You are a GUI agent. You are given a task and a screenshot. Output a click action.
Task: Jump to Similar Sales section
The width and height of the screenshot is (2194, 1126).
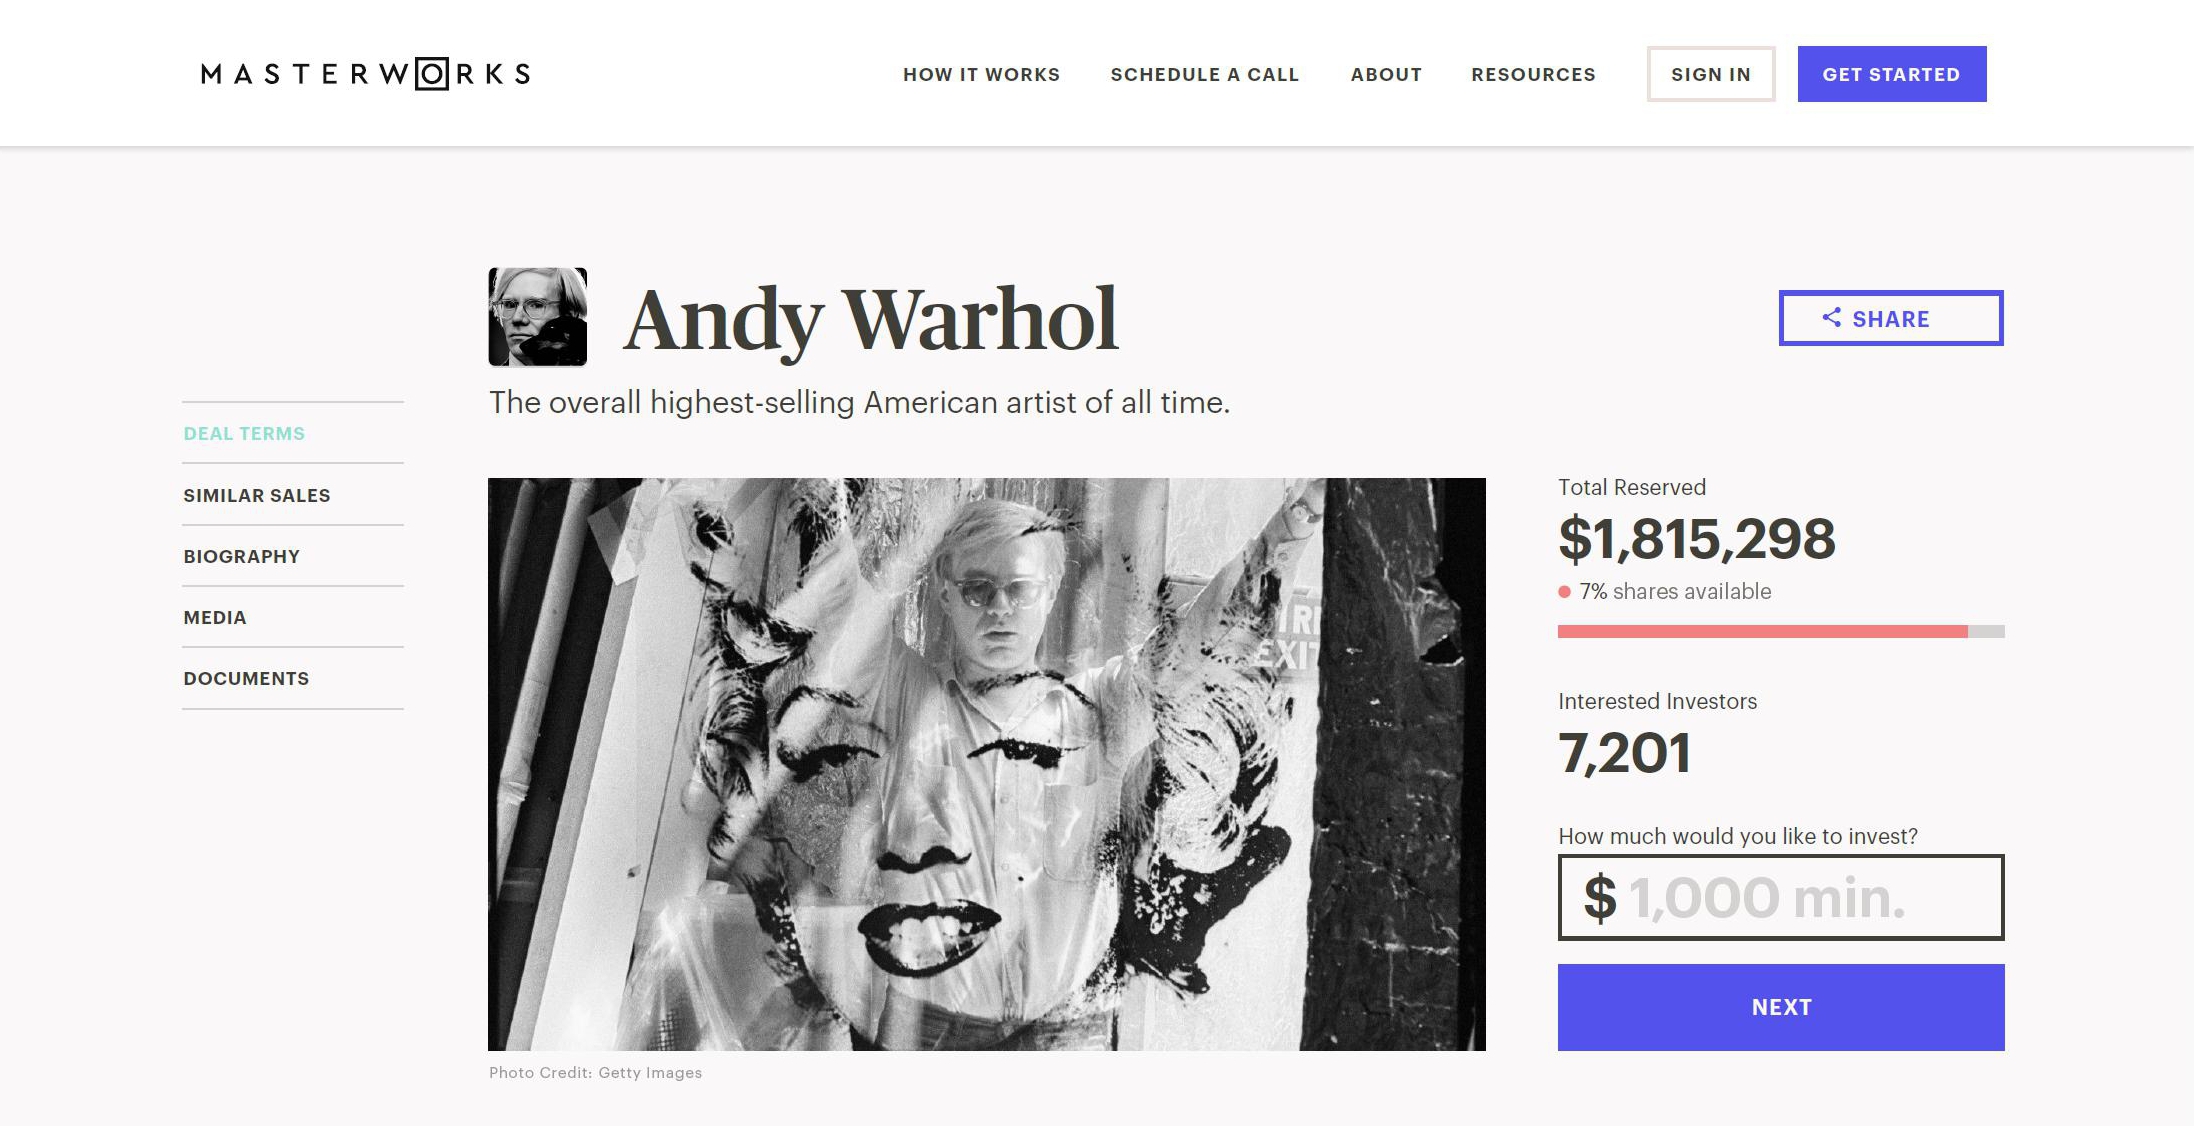point(257,495)
